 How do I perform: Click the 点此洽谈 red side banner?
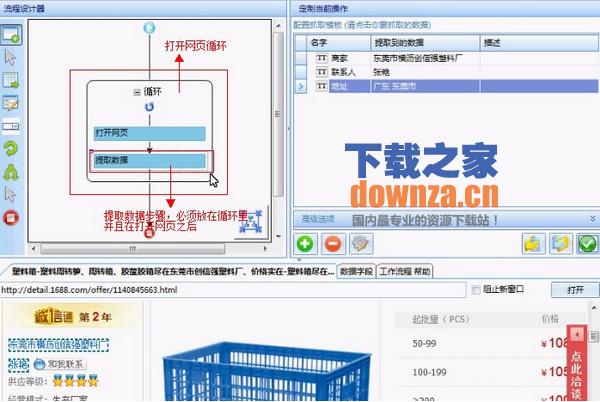pos(576,363)
